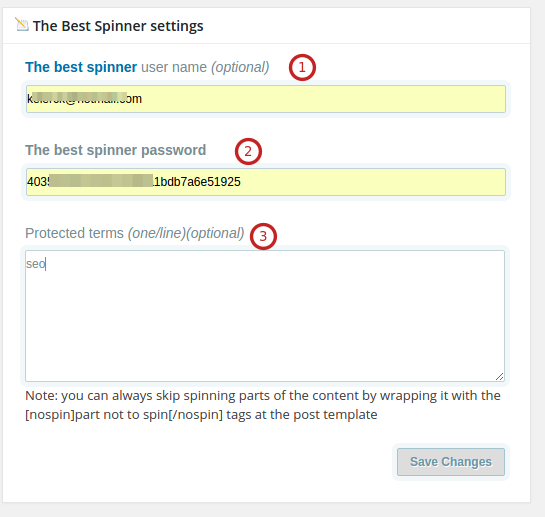
Task: Click the blurred portion of the password
Action: click(101, 181)
